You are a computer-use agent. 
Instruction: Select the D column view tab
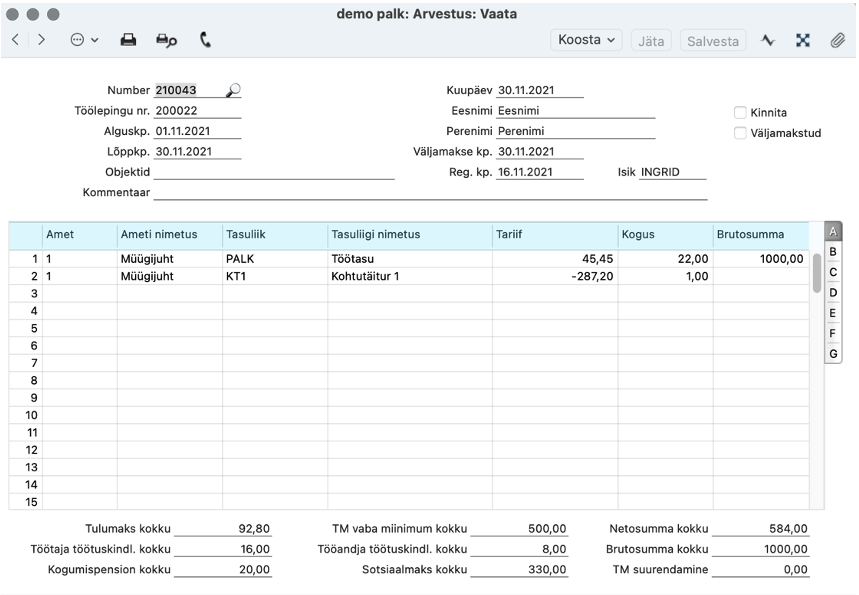click(x=833, y=293)
